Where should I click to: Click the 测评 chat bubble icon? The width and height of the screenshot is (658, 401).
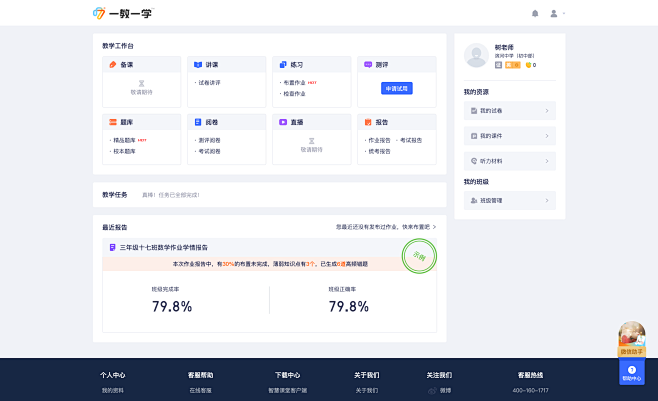(368, 65)
